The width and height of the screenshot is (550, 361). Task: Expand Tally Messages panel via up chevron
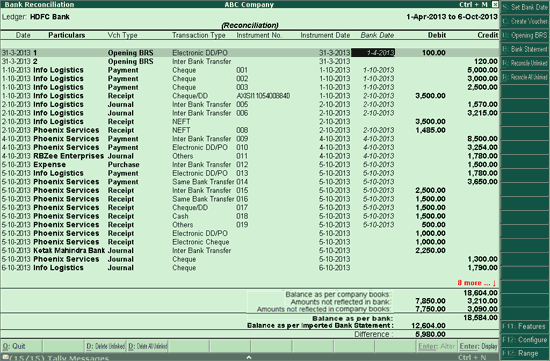point(249,357)
